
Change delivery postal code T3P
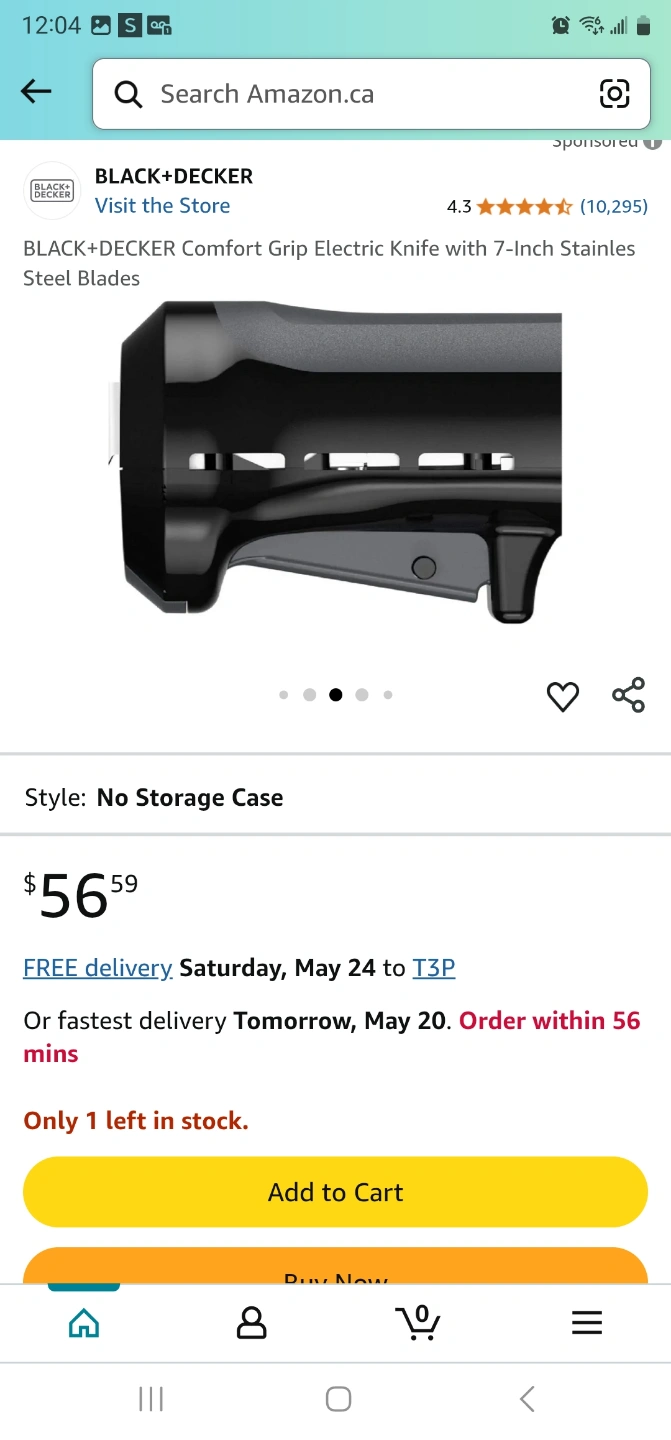coord(434,968)
